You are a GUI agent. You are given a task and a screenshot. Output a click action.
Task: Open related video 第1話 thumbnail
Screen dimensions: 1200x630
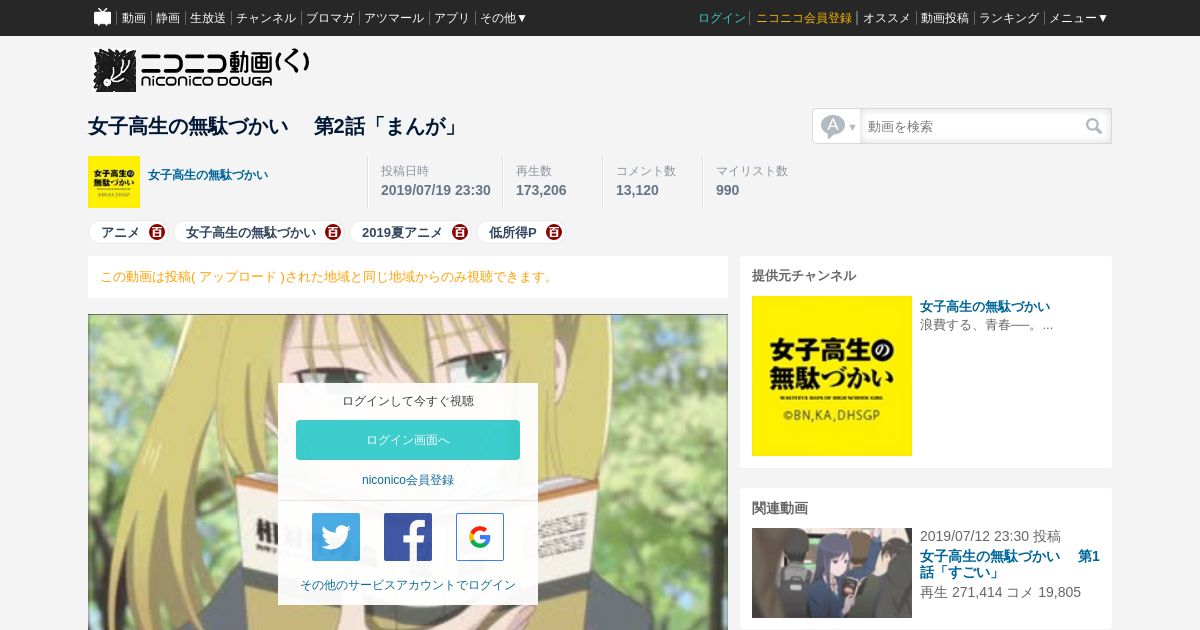[x=832, y=573]
